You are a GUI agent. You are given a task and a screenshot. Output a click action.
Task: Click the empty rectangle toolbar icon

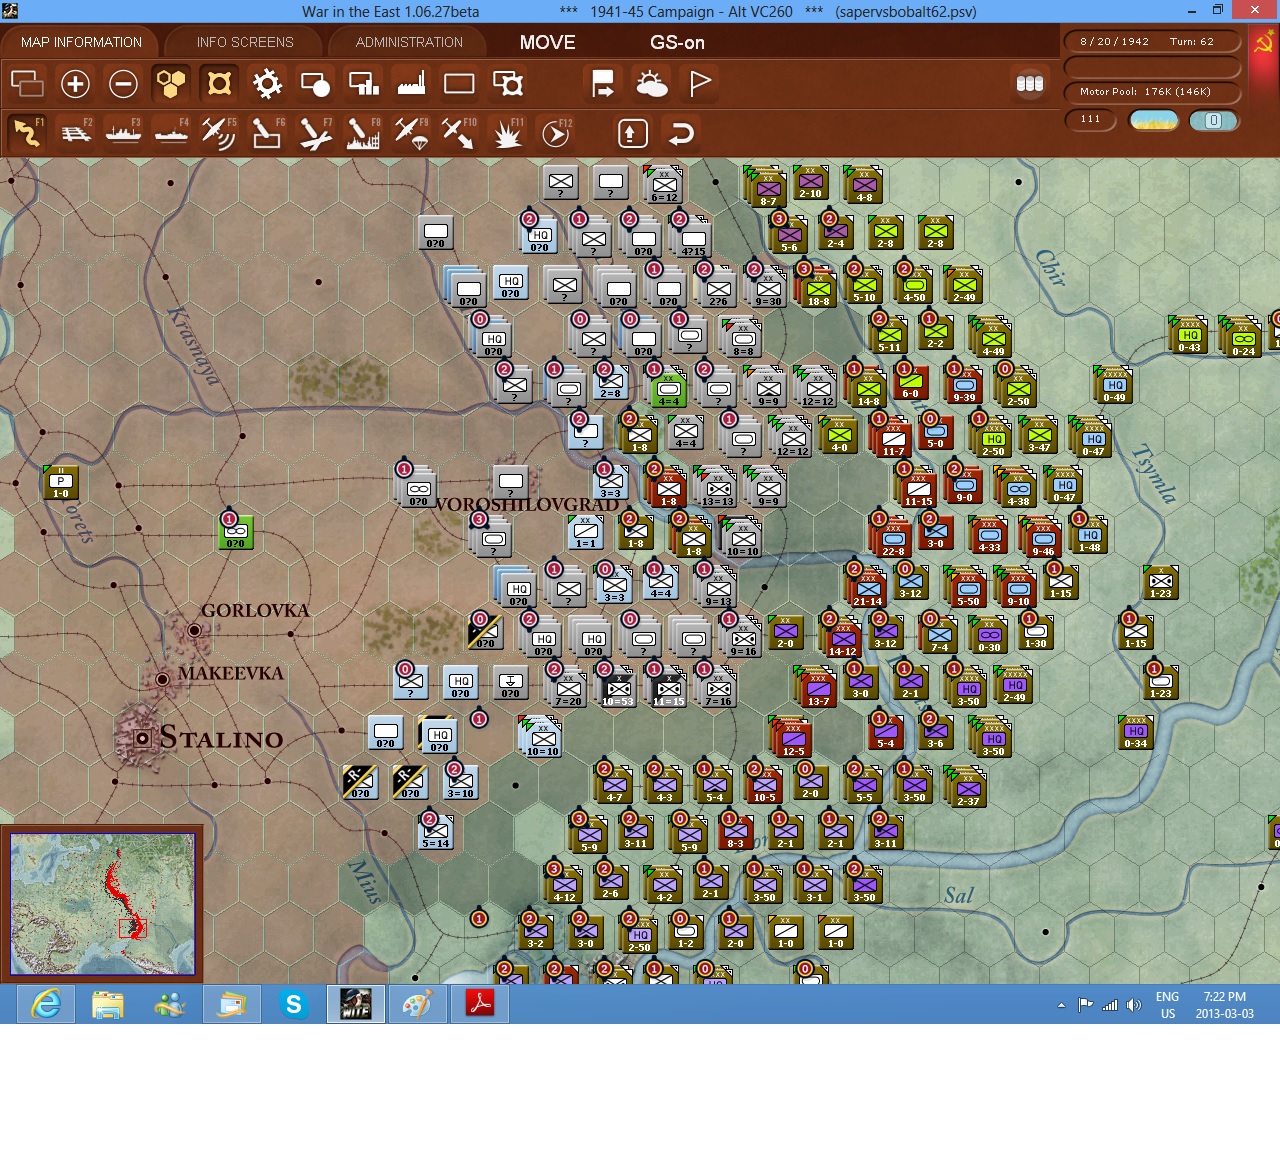point(459,83)
